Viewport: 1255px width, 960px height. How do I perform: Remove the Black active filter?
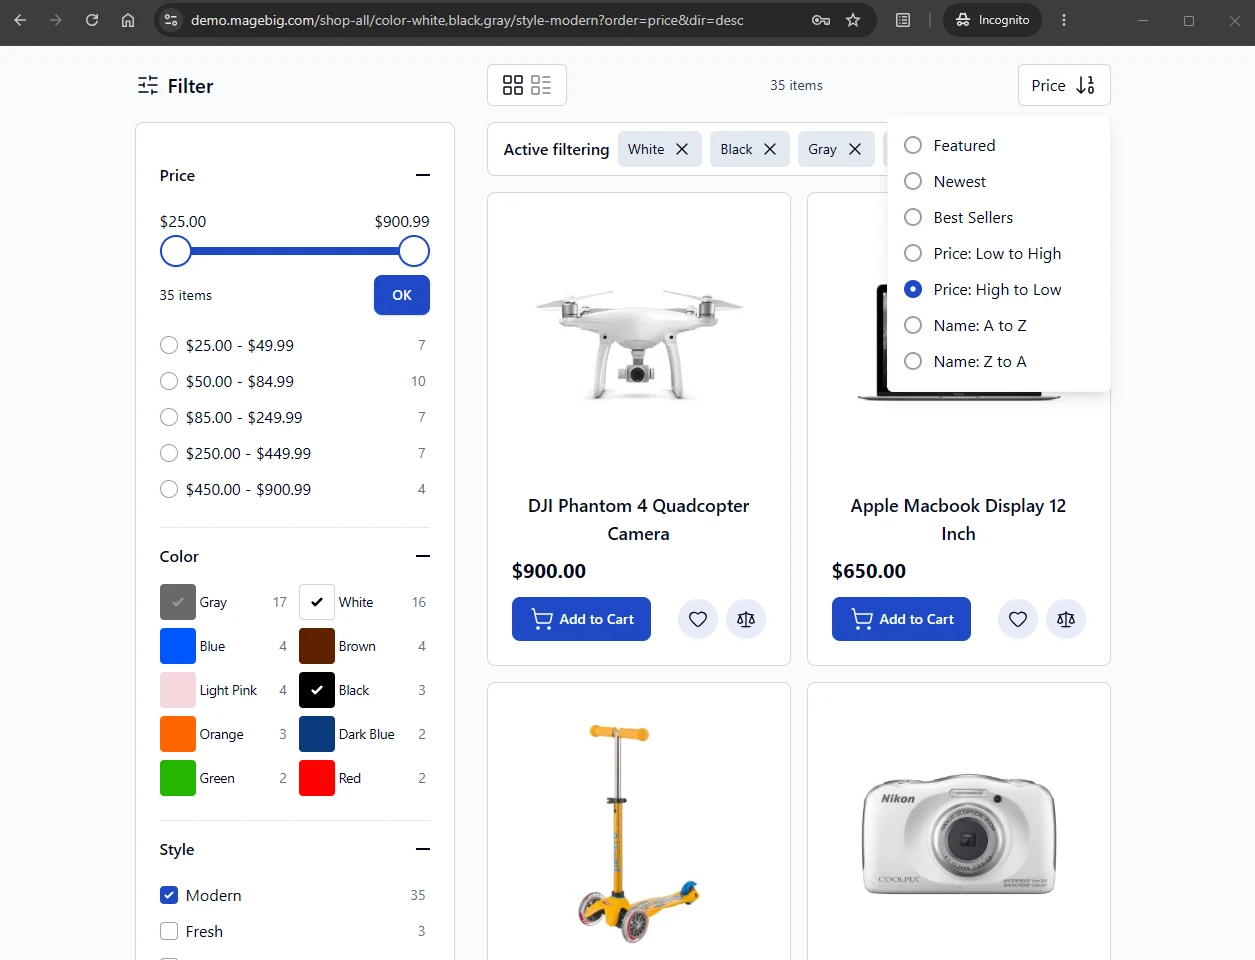770,149
